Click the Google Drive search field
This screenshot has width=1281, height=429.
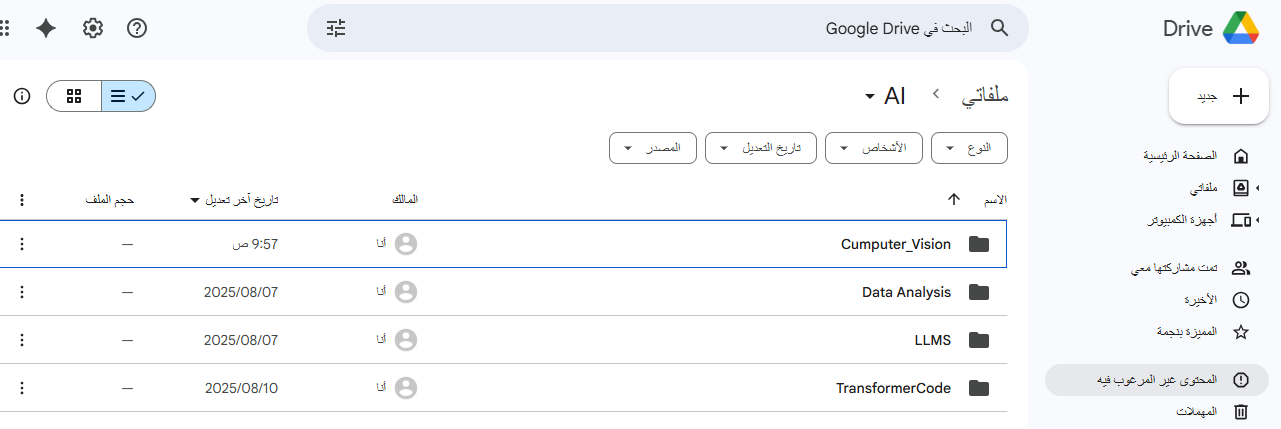(x=667, y=28)
